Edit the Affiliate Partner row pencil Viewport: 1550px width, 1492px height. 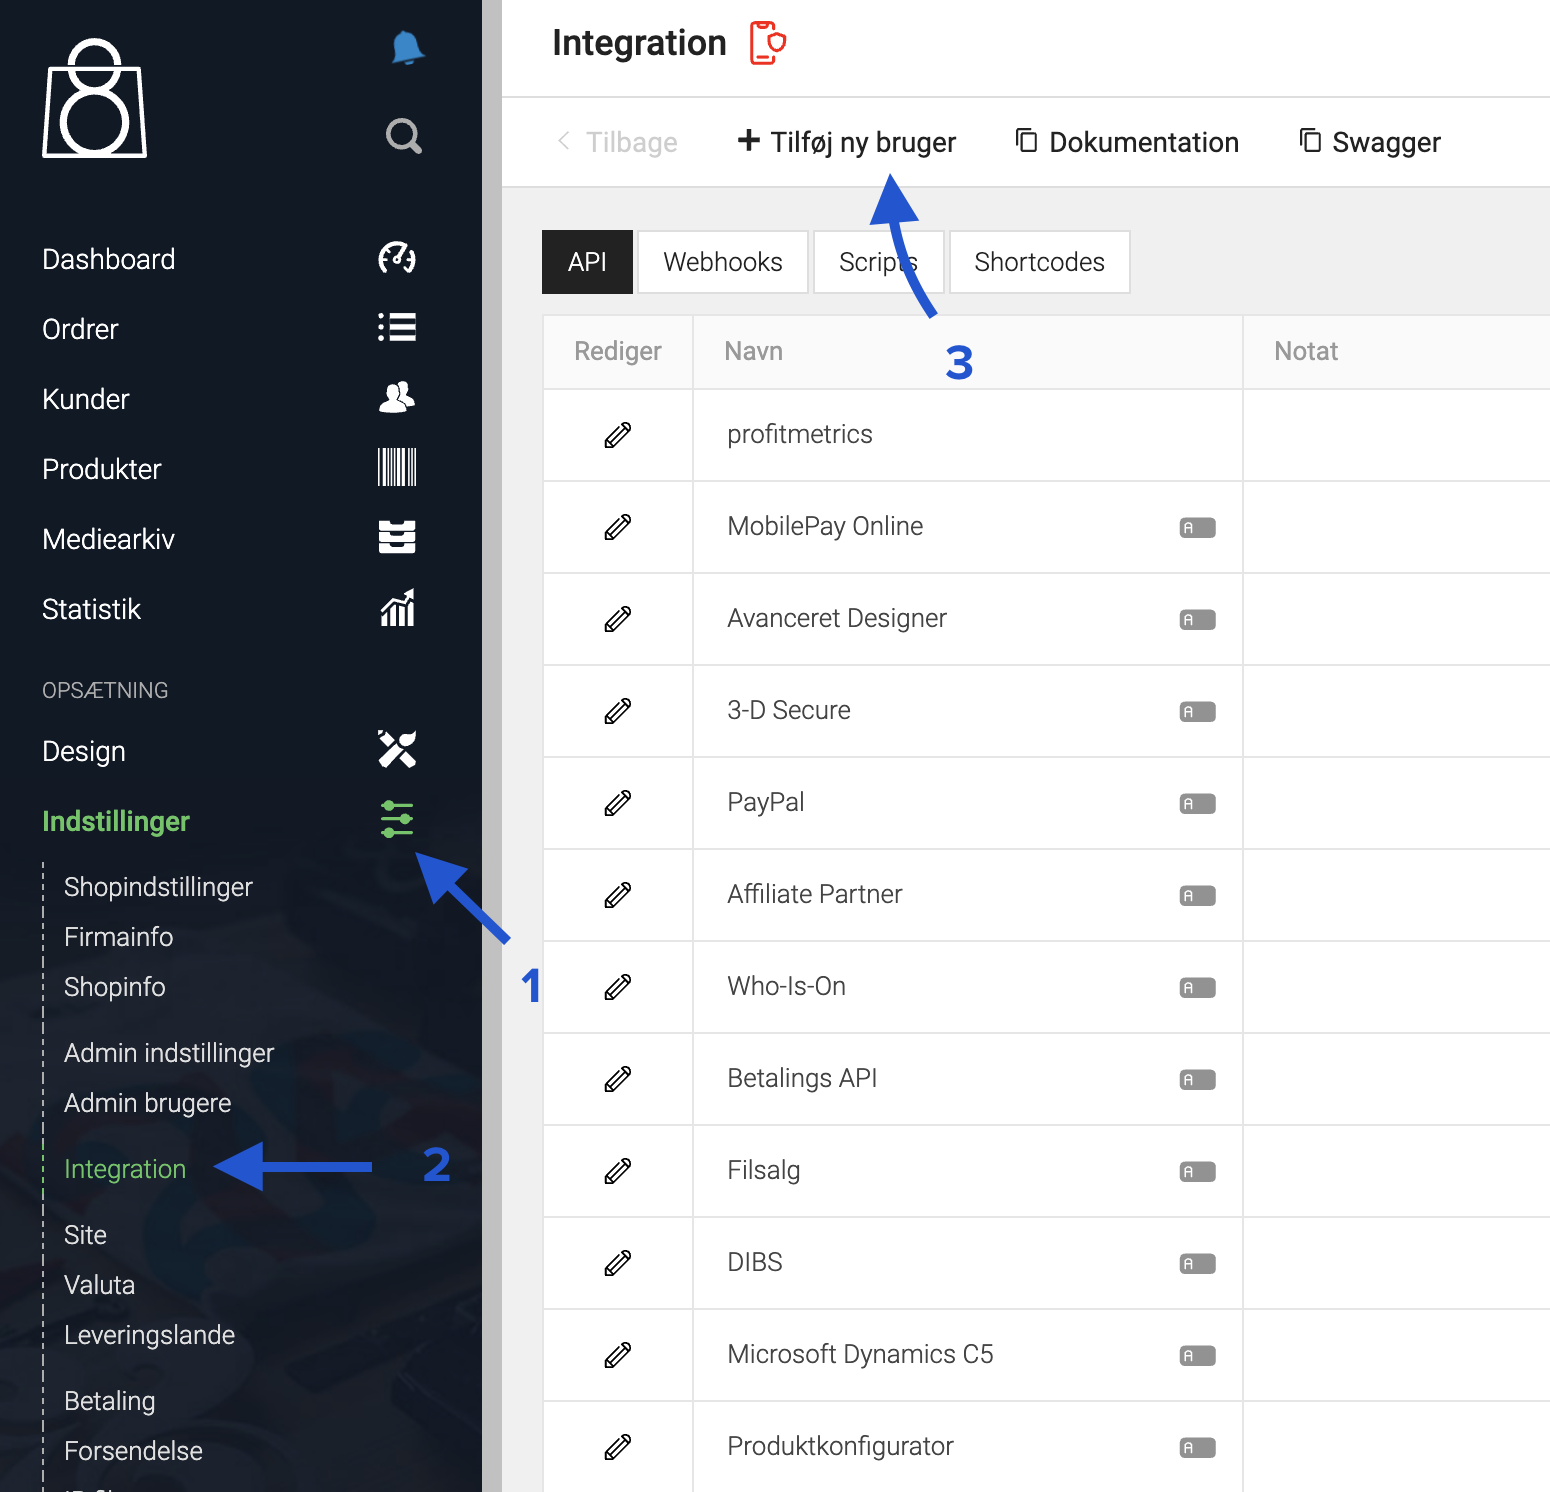(618, 895)
